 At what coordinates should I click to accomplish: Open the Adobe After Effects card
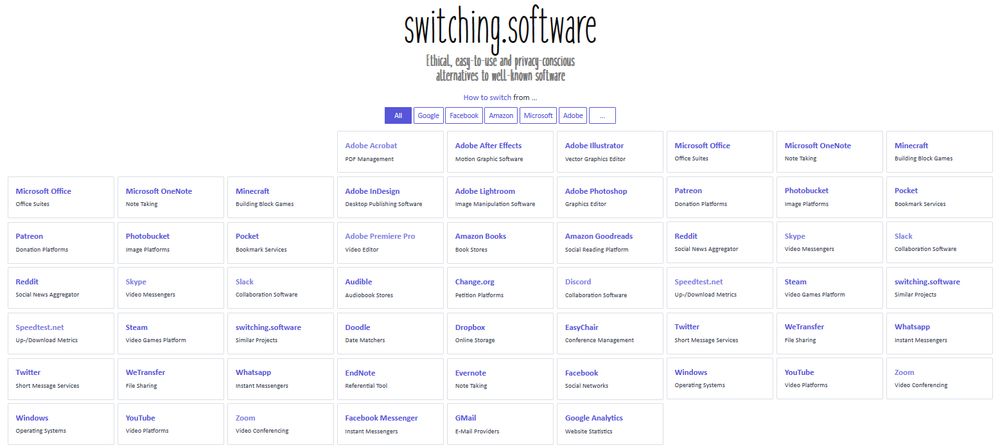pos(500,152)
